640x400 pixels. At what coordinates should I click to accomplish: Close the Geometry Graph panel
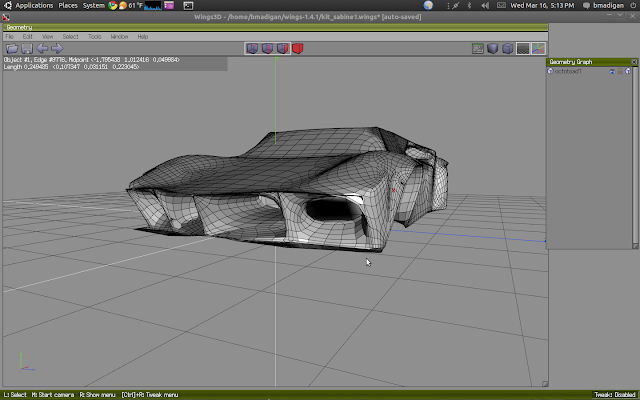coord(634,62)
